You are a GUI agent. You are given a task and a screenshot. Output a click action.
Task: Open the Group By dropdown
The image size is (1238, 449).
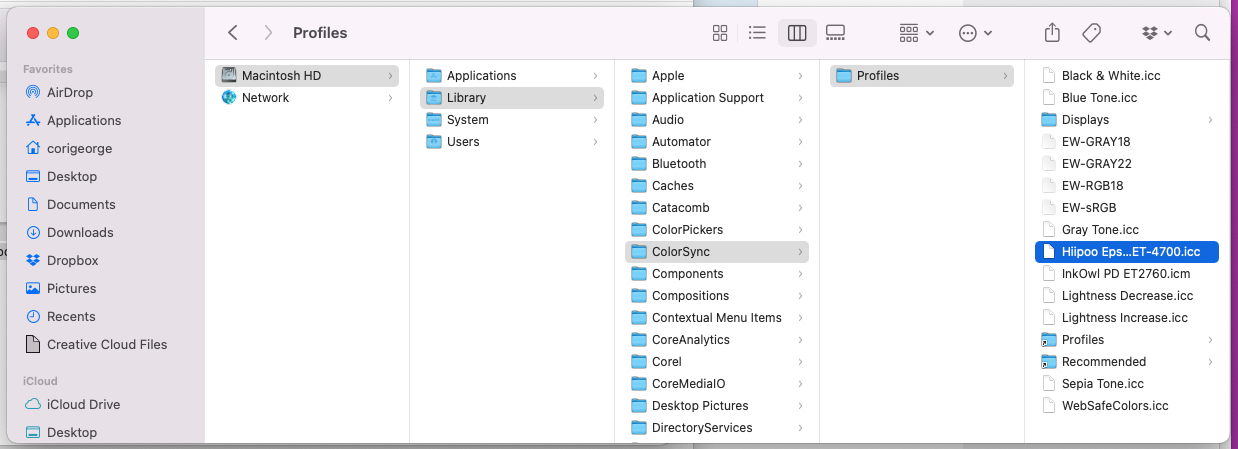(917, 33)
